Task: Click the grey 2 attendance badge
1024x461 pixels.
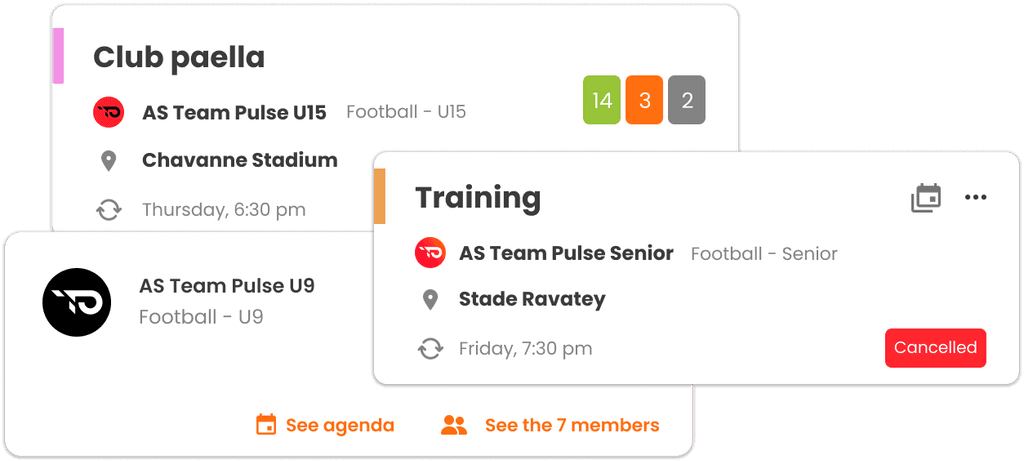Action: point(686,100)
